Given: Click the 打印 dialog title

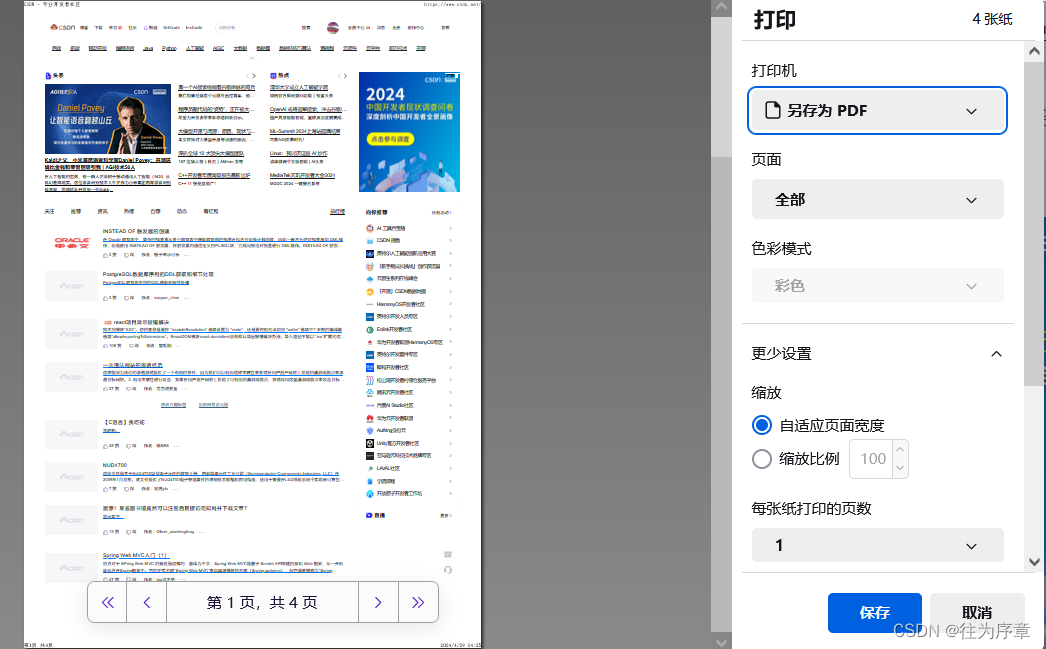Looking at the screenshot, I should coord(774,19).
